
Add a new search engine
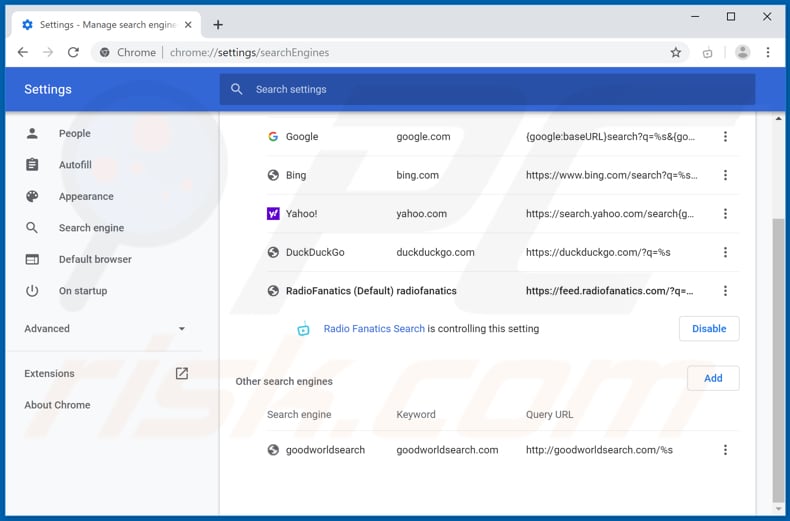coord(713,378)
